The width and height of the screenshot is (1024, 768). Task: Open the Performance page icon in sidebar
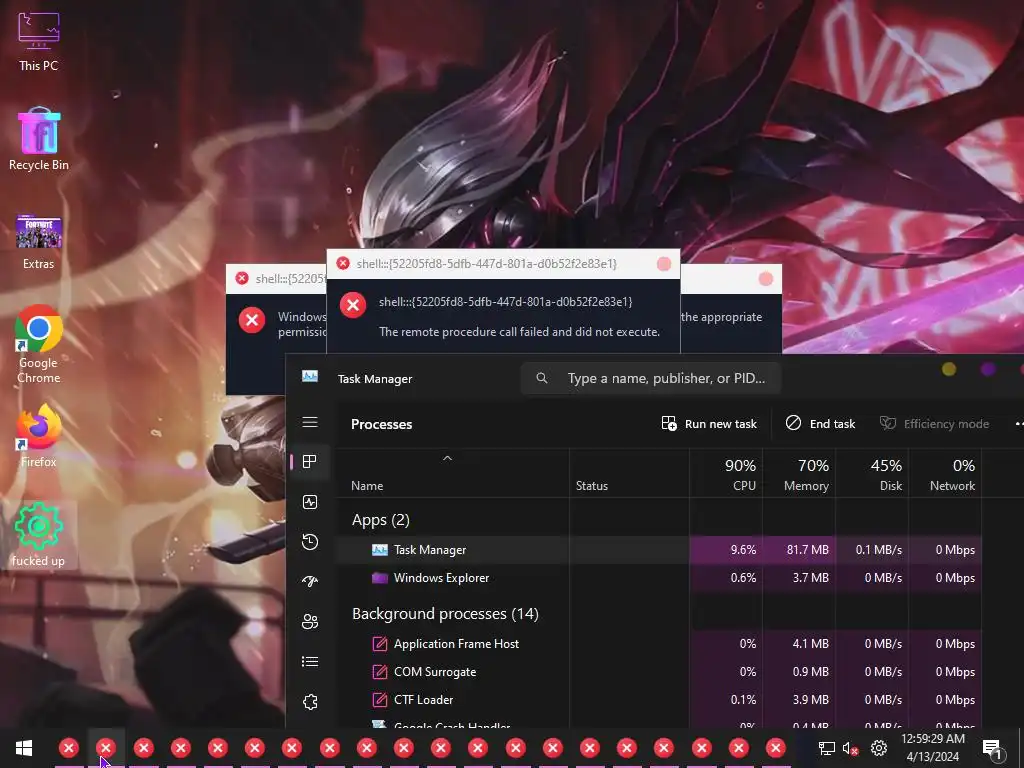coord(310,502)
